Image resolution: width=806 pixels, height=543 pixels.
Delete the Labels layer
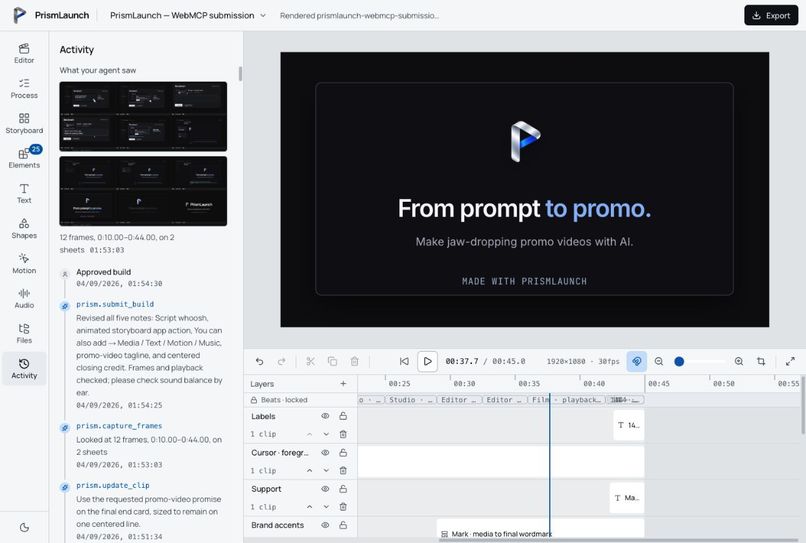coord(343,434)
